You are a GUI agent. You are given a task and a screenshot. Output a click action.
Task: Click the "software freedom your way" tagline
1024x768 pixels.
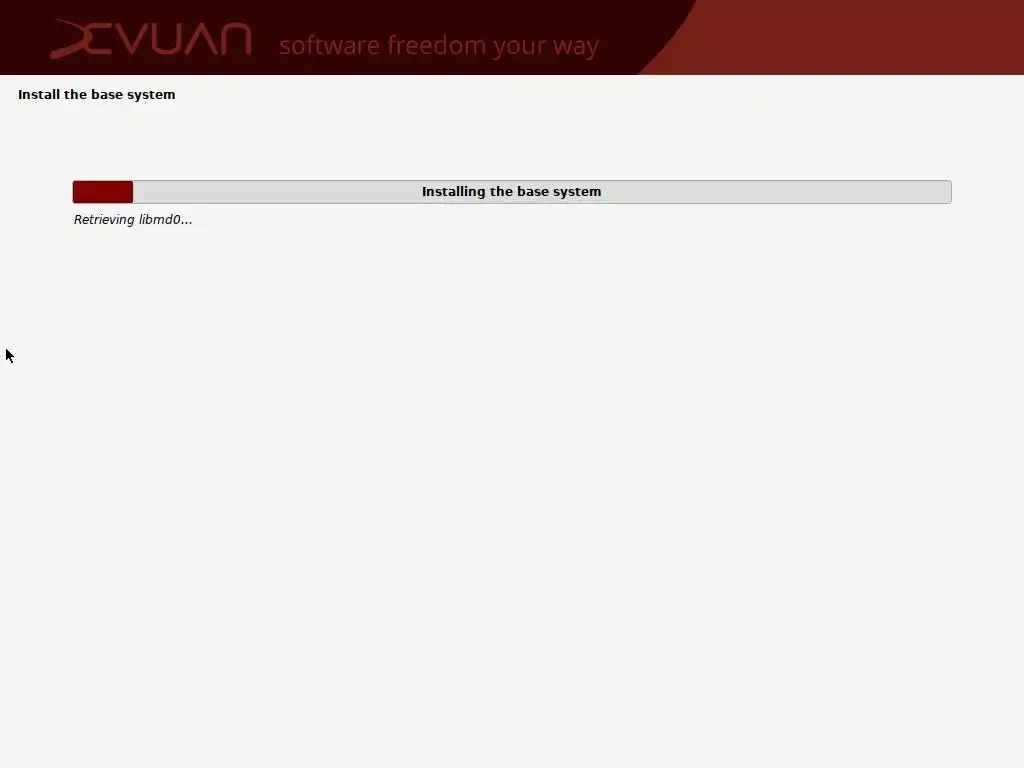[439, 46]
